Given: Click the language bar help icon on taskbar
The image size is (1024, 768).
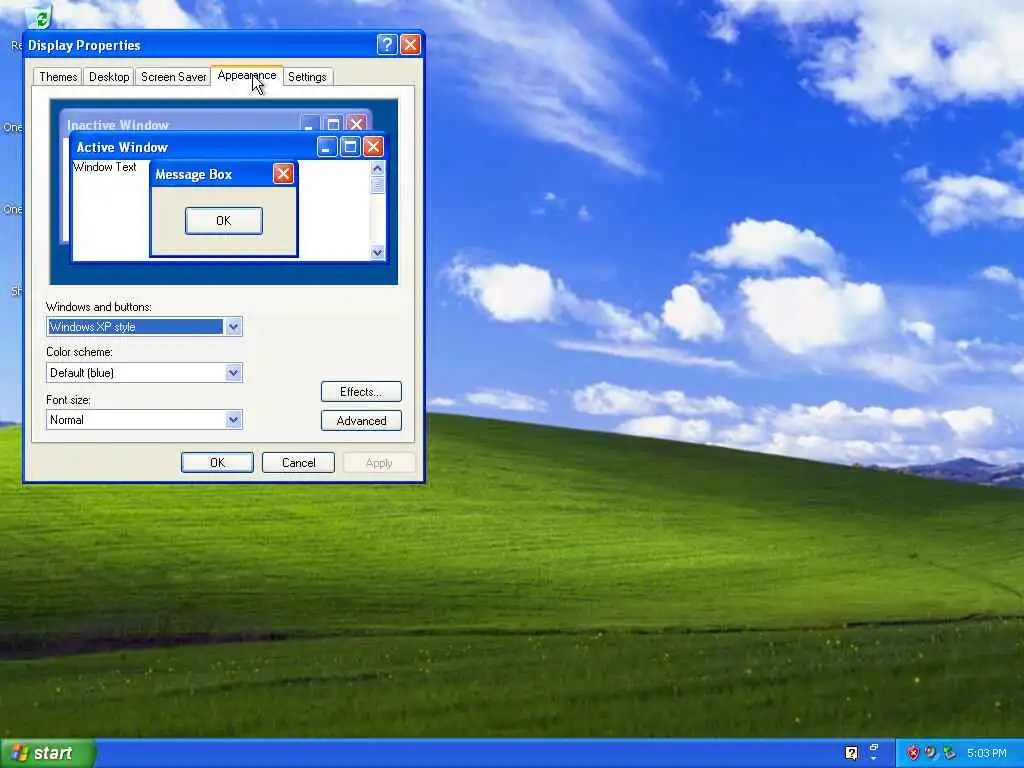Looking at the screenshot, I should (x=851, y=753).
